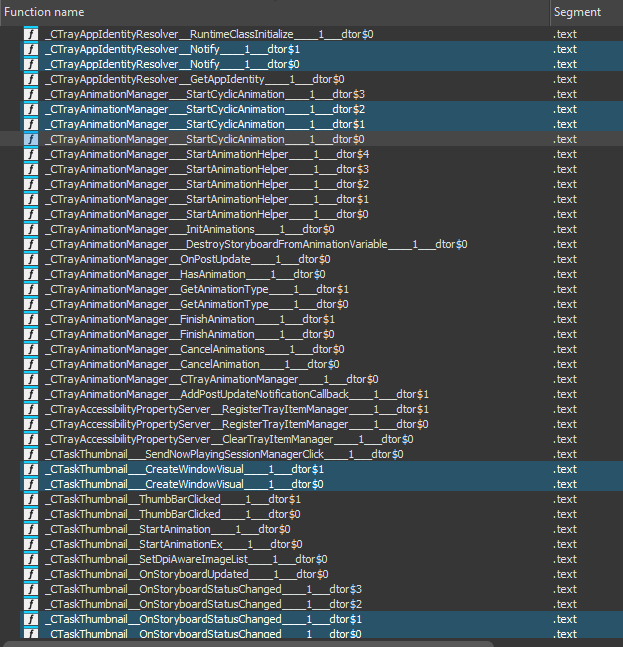Click function icon beside GetAnimationType dtor$1

point(31,289)
